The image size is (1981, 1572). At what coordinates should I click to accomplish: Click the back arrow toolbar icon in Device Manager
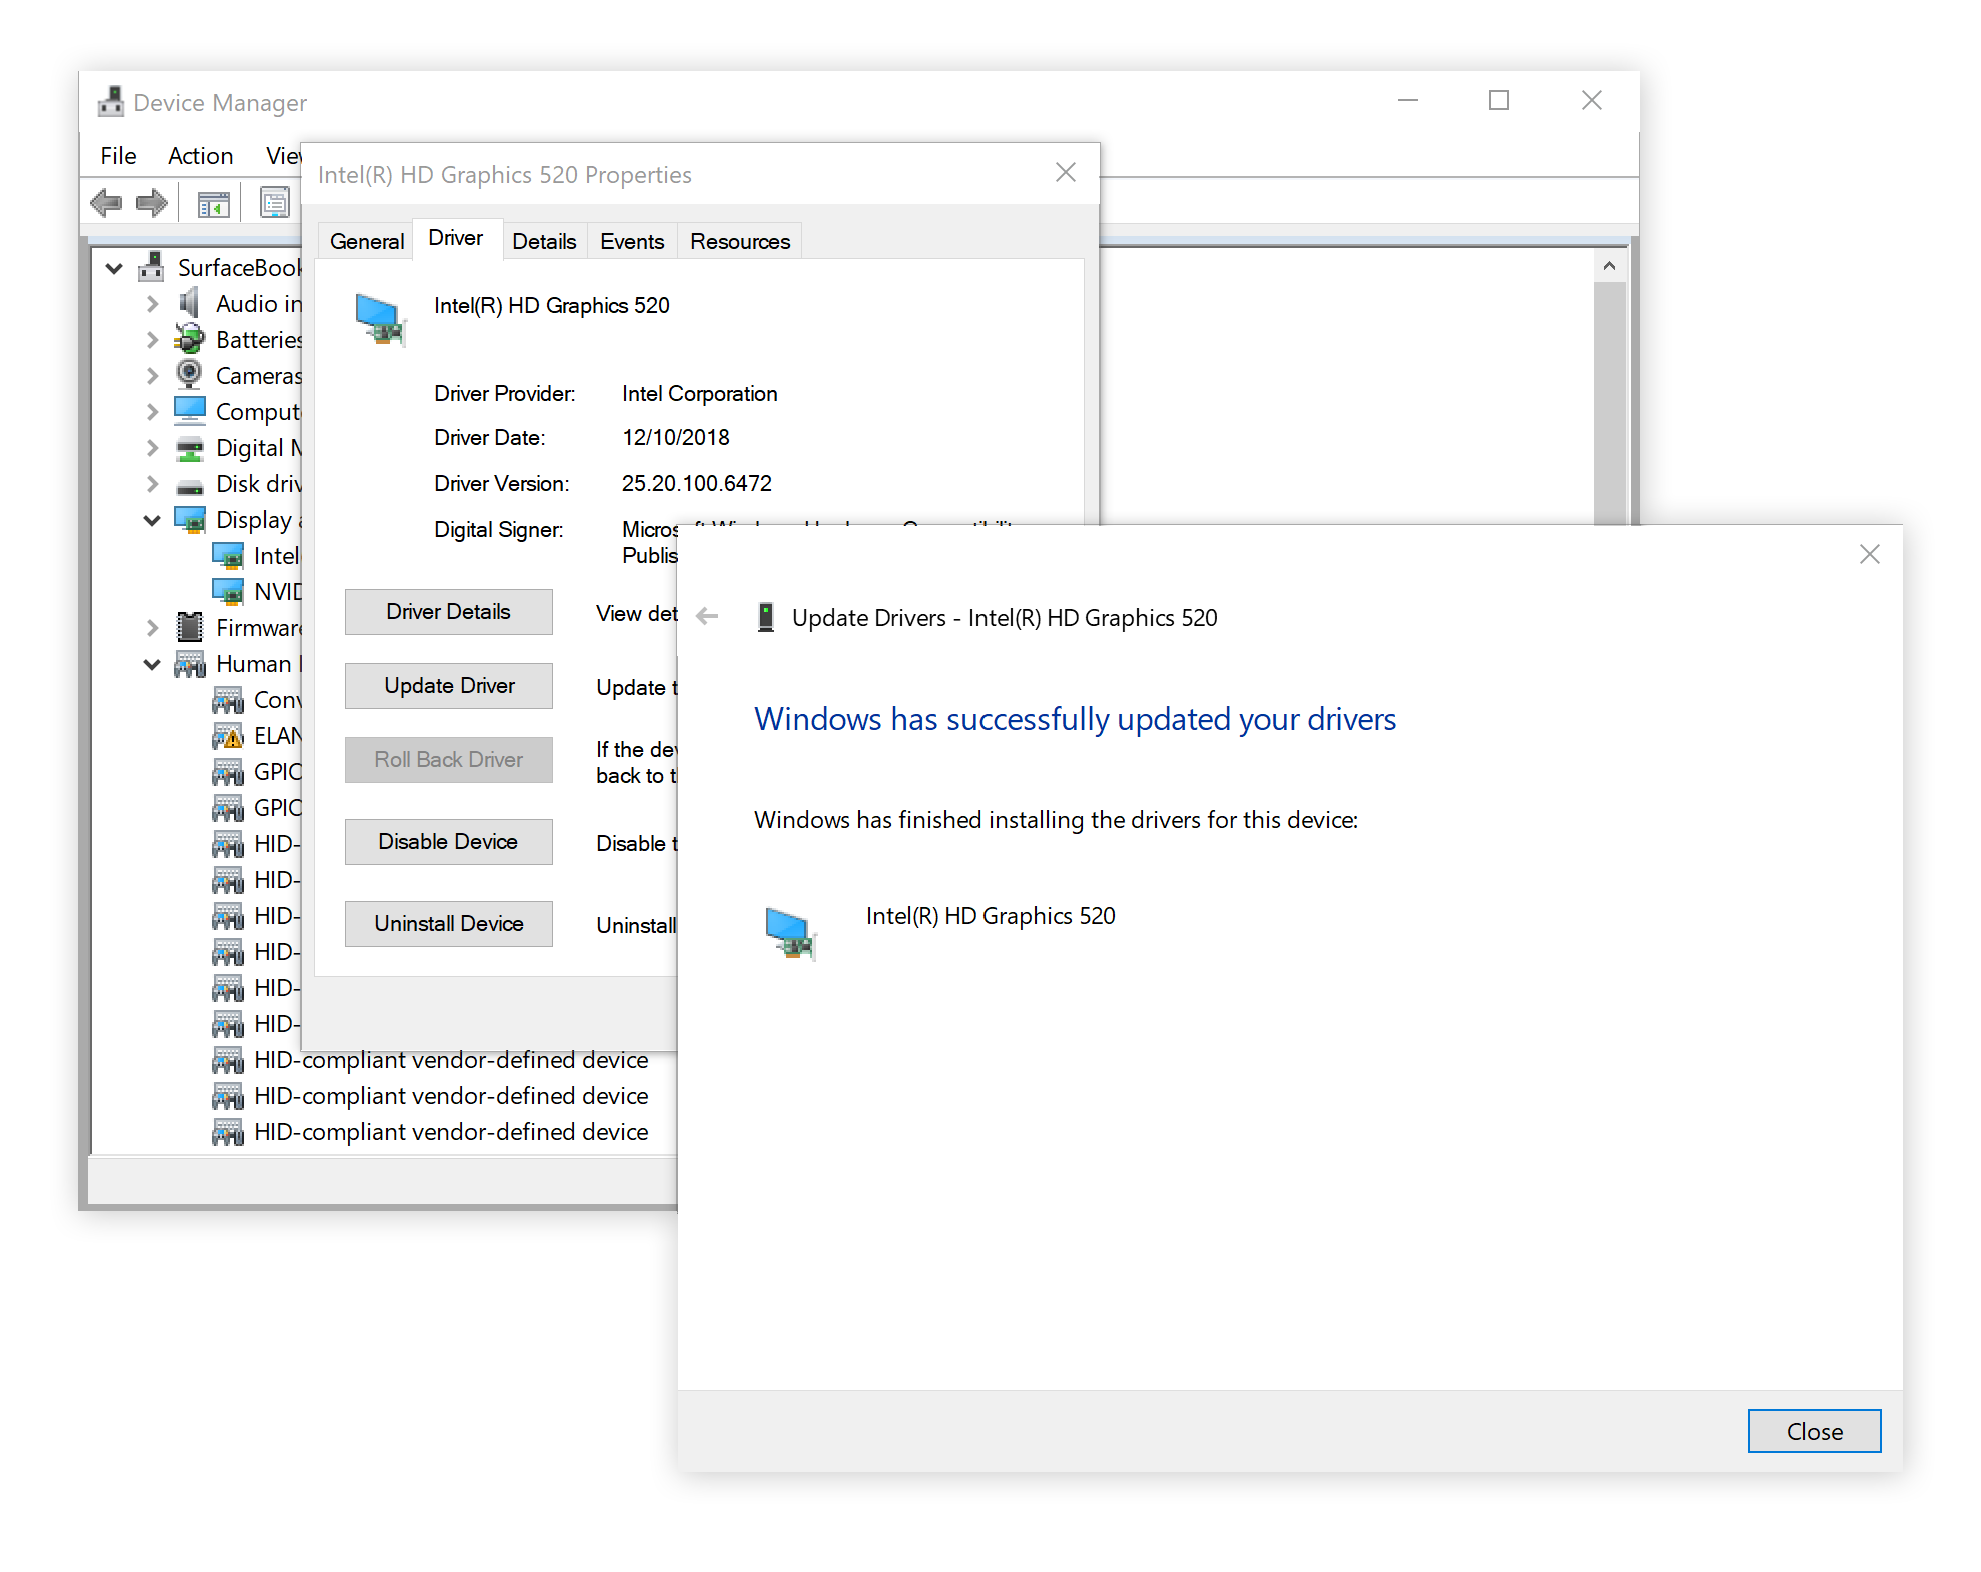click(106, 203)
